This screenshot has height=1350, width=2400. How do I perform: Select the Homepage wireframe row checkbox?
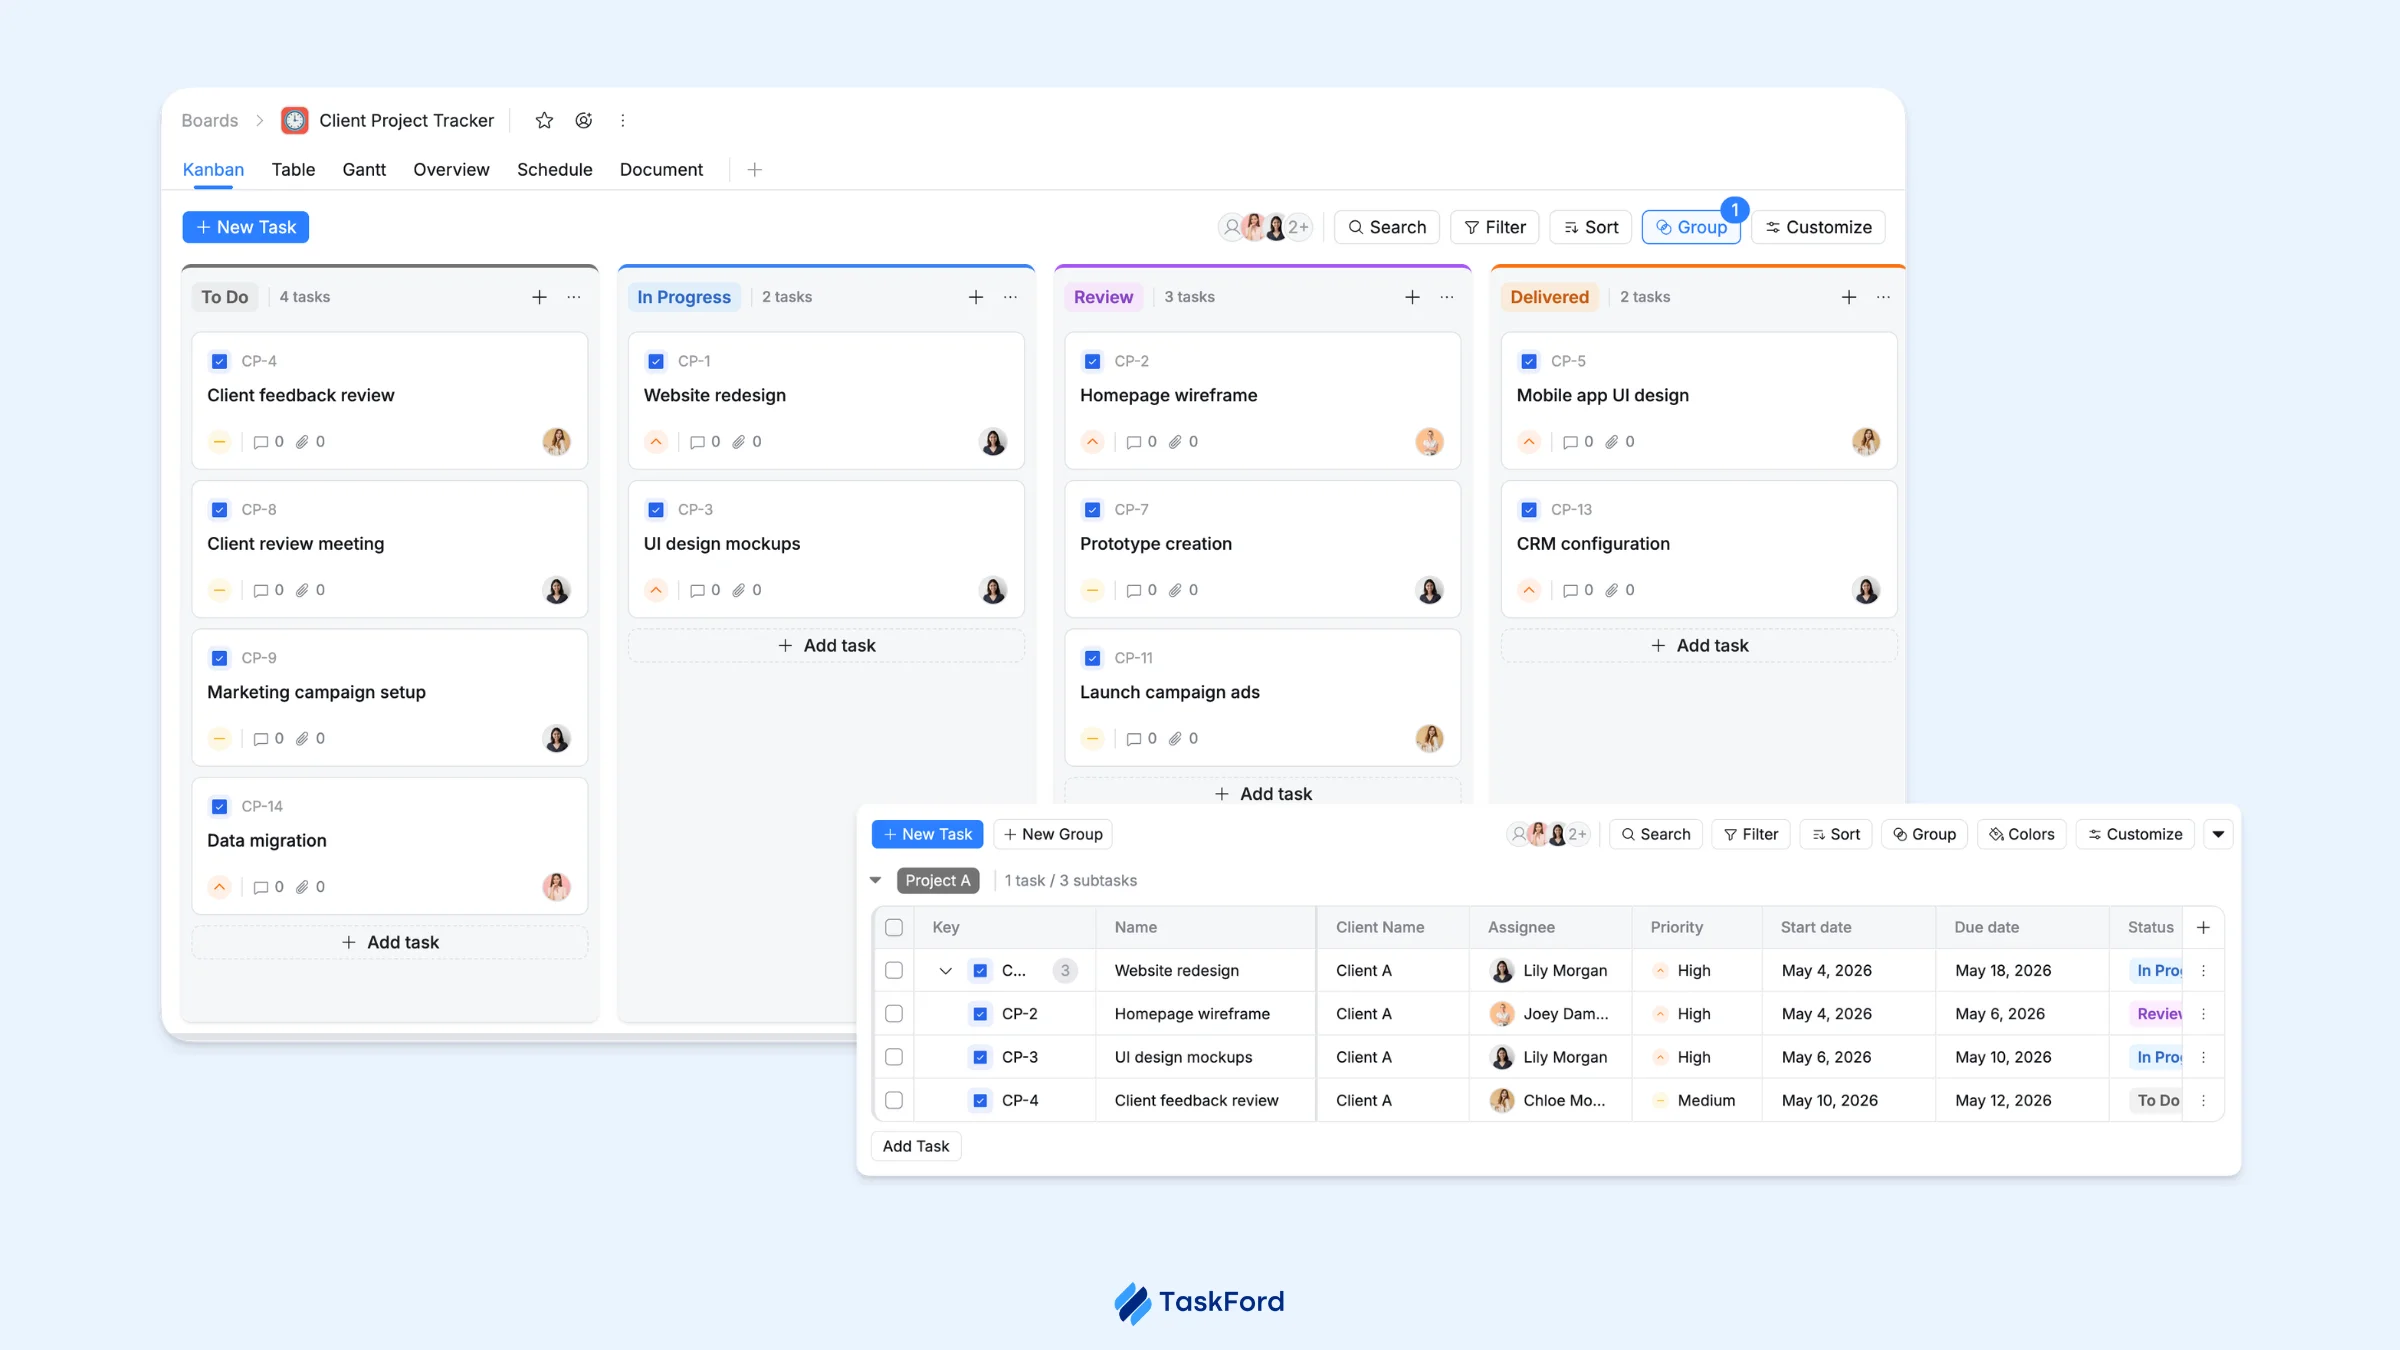[x=894, y=1014]
